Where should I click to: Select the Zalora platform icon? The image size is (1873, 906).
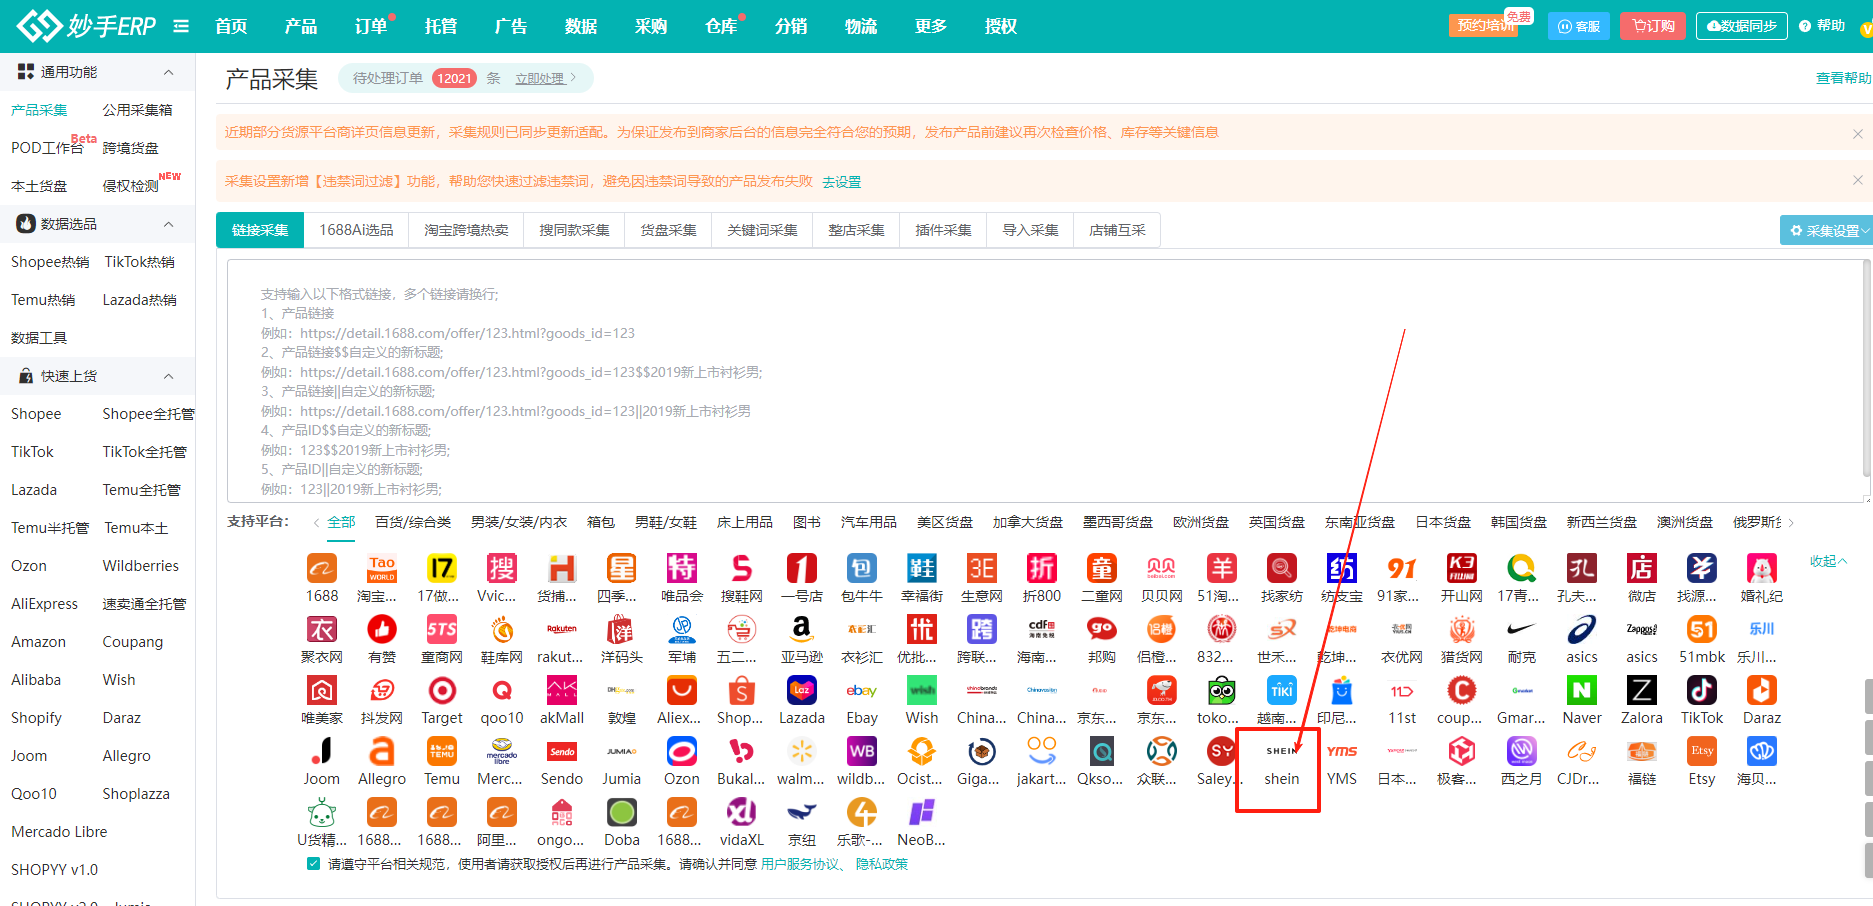coord(1641,691)
